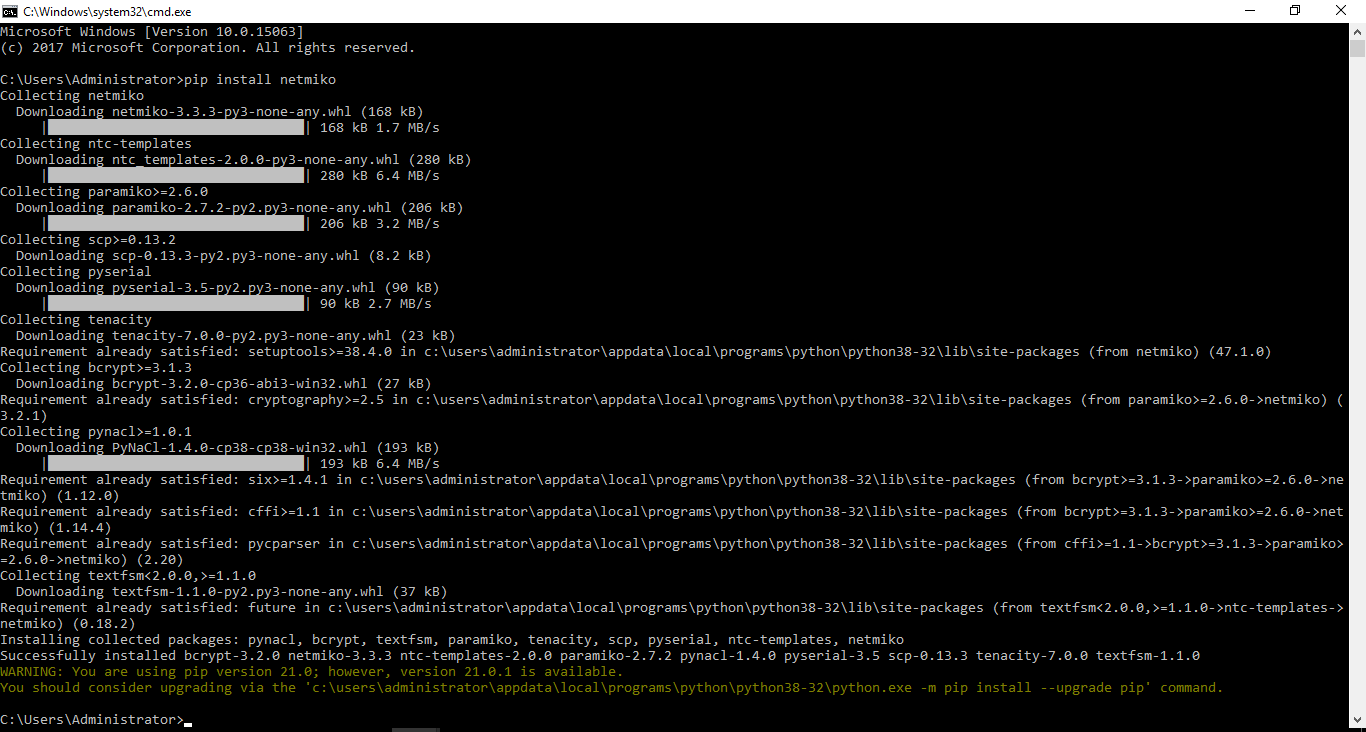1366x732 pixels.
Task: Click 'Downloading bcrypt-3.2.0-cp36-abi3-win32.whl' line
Action: tap(223, 384)
